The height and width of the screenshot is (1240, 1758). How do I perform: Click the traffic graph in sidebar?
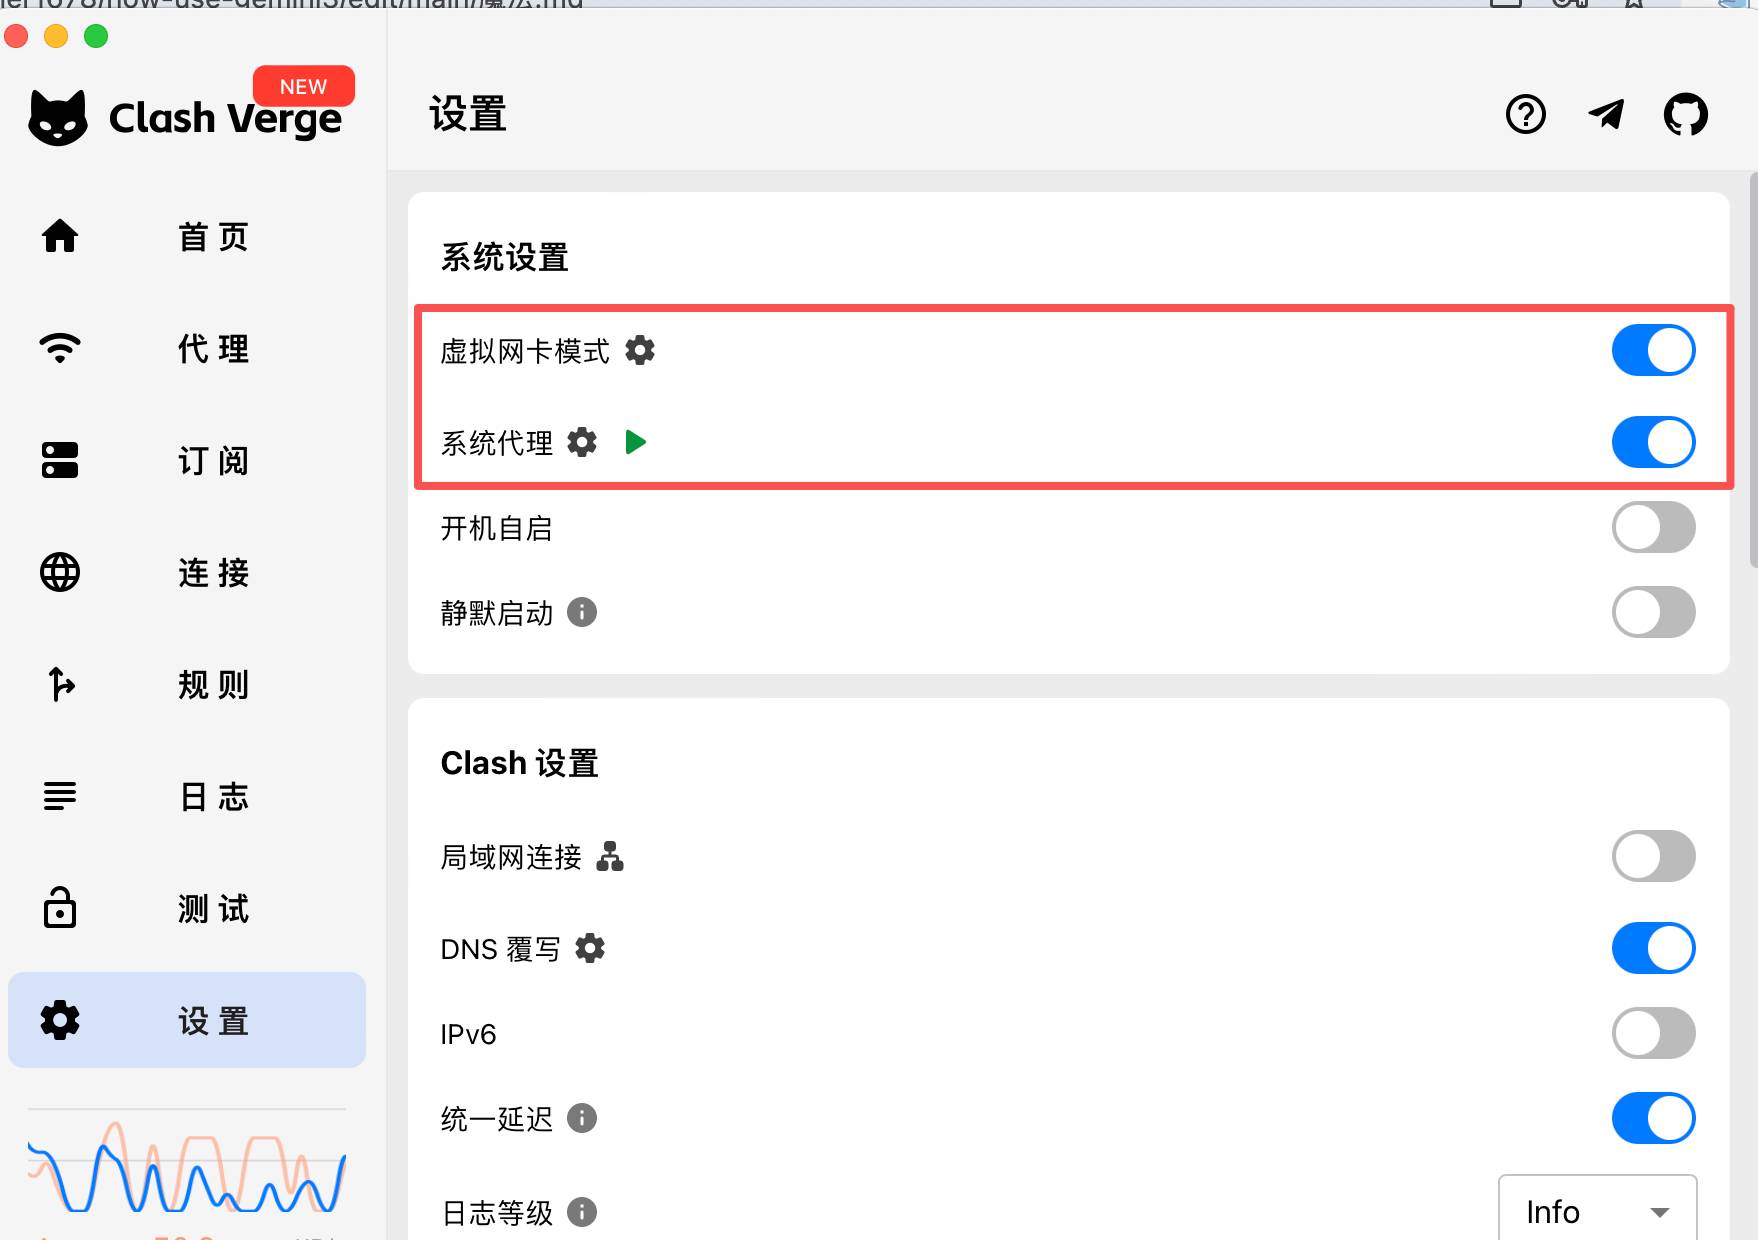tap(186, 1168)
